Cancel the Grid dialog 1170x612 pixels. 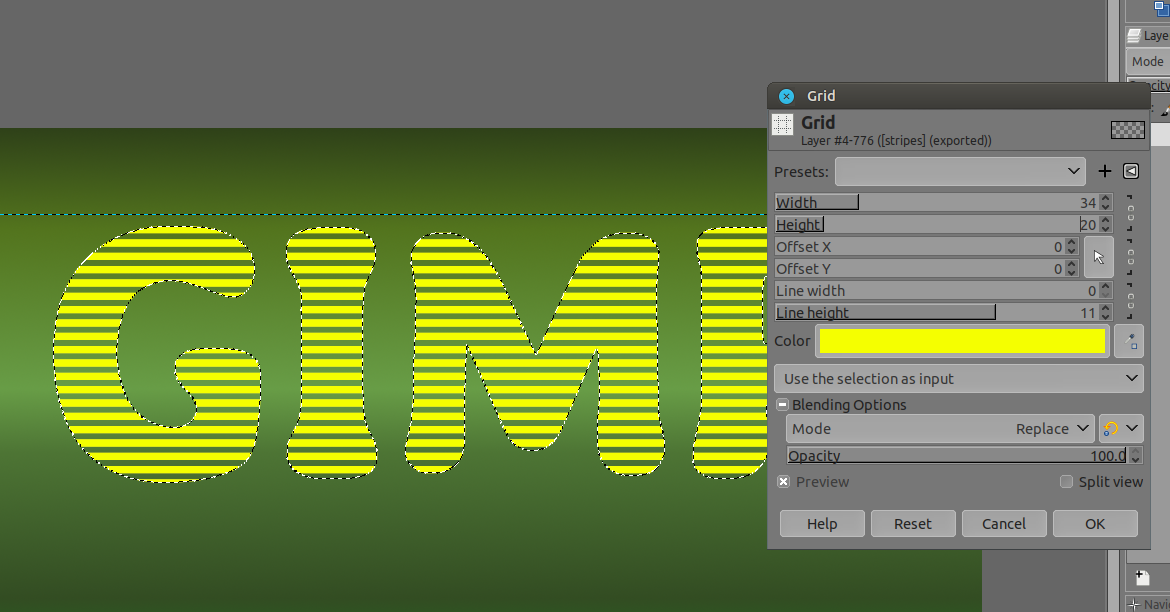1004,524
